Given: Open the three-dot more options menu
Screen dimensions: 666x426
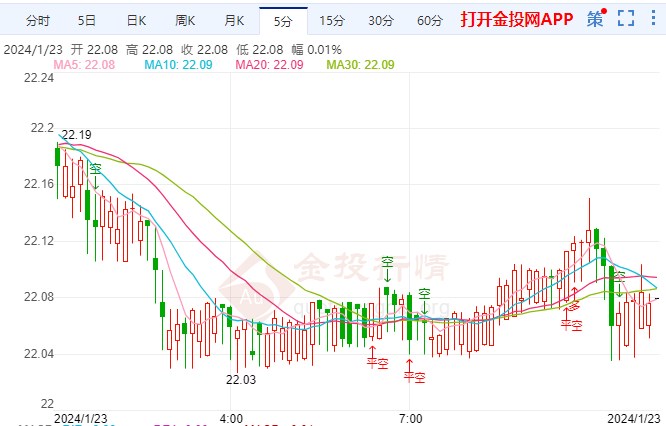Looking at the screenshot, I should [x=653, y=18].
